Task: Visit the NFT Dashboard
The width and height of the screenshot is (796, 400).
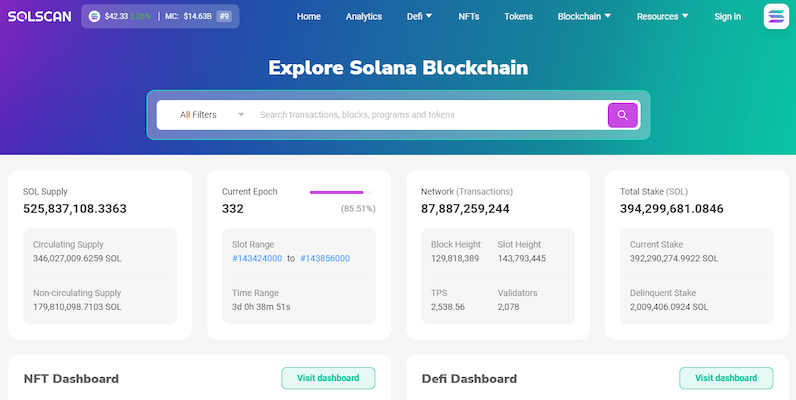Action: [328, 378]
